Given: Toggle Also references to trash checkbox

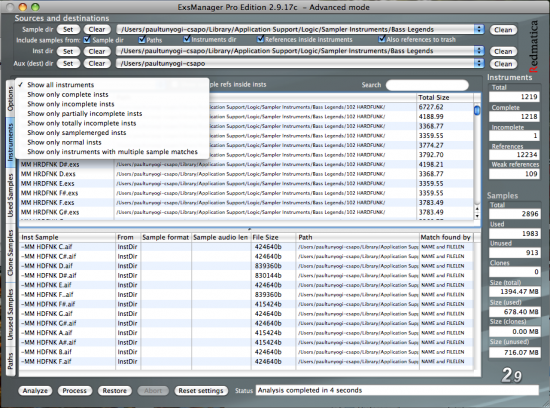Looking at the screenshot, I should tap(382, 39).
